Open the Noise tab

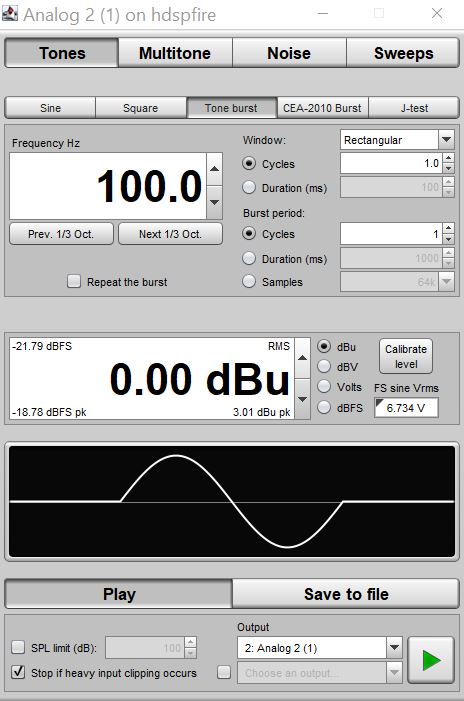click(x=289, y=53)
